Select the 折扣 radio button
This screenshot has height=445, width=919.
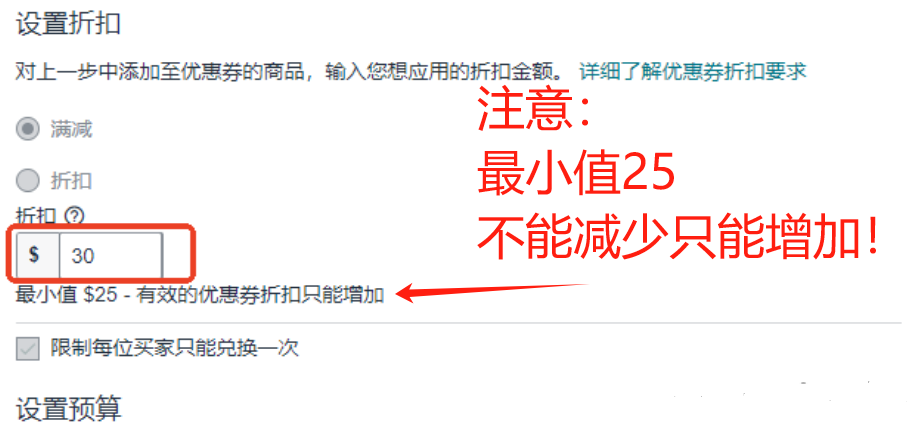pyautogui.click(x=28, y=181)
